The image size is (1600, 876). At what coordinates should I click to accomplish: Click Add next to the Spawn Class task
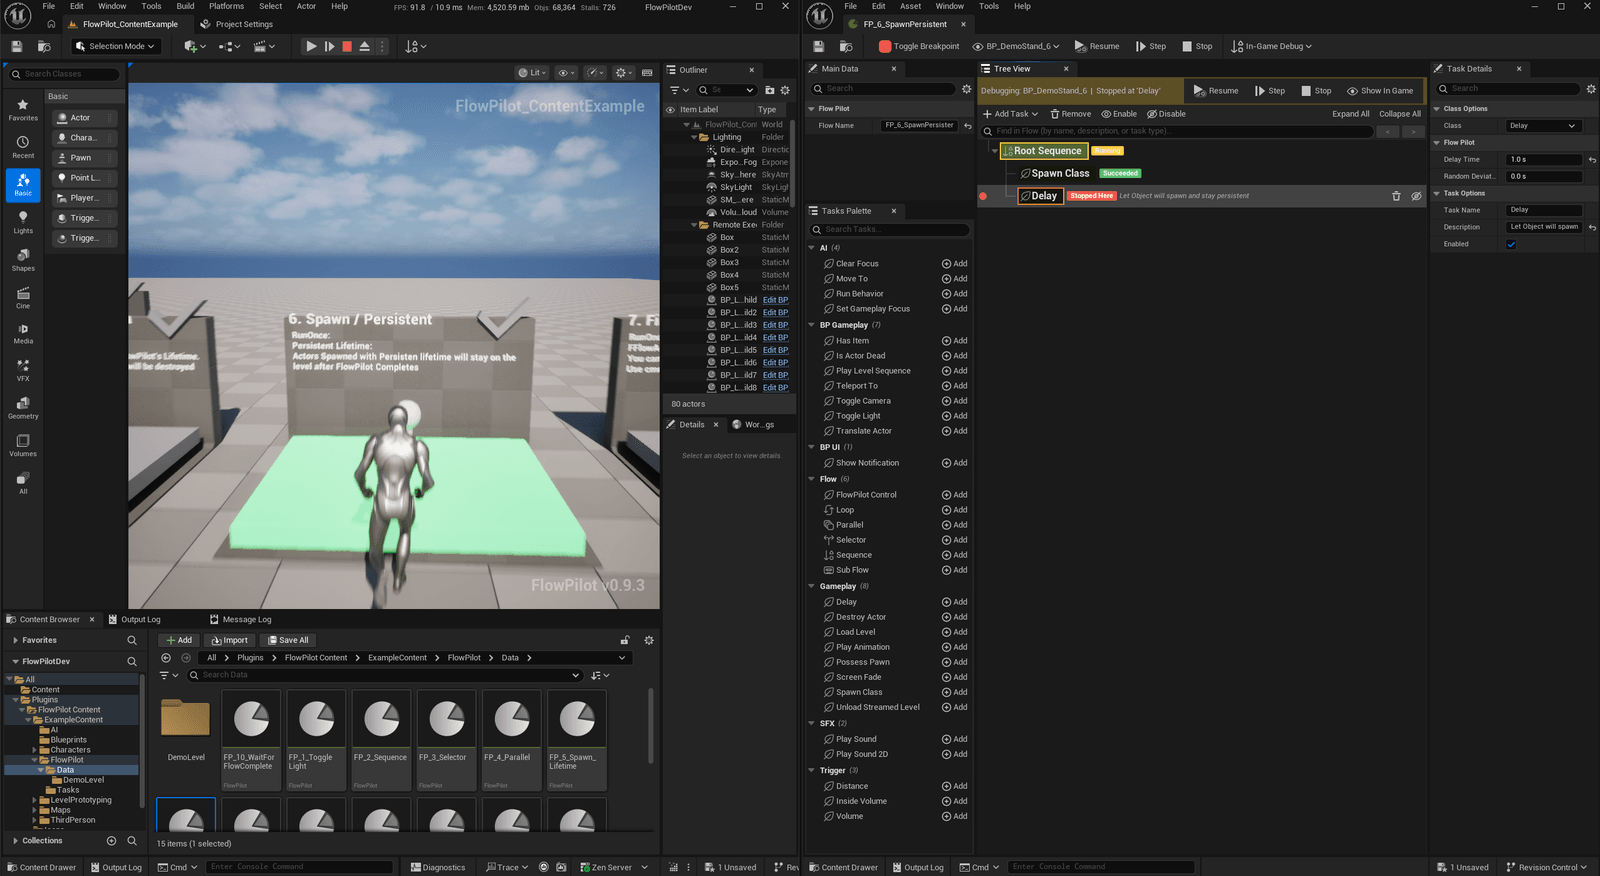pos(954,692)
